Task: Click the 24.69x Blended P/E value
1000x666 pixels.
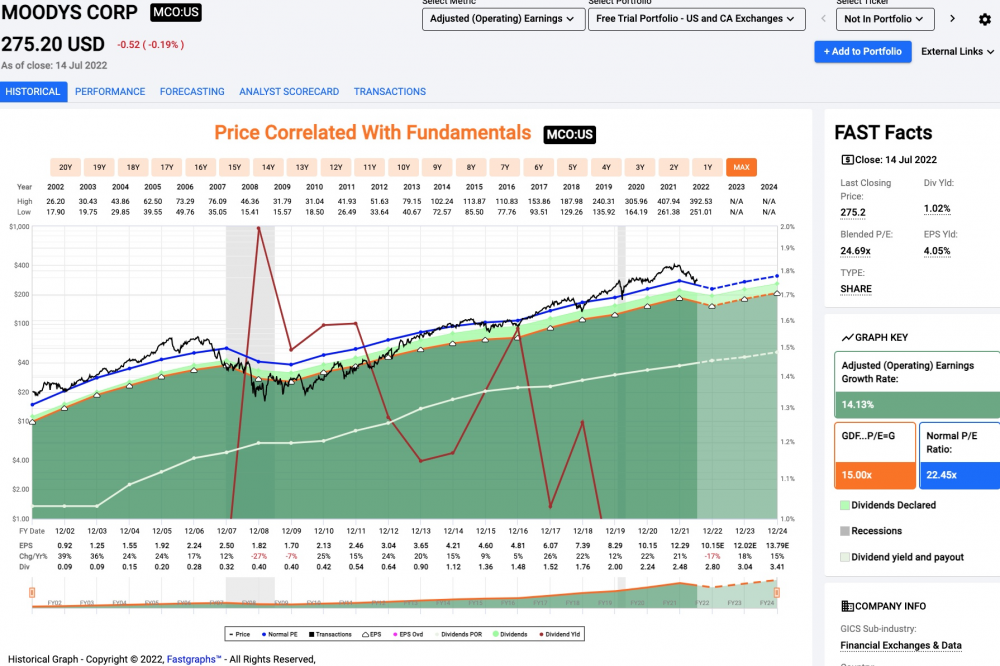Action: click(x=855, y=251)
